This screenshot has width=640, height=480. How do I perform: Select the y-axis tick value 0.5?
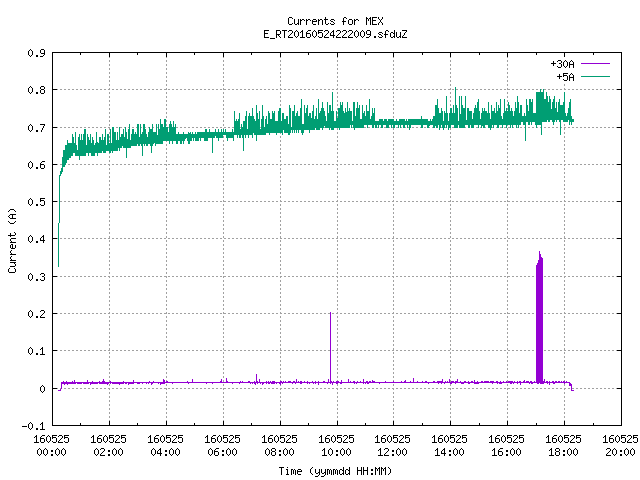coord(37,202)
